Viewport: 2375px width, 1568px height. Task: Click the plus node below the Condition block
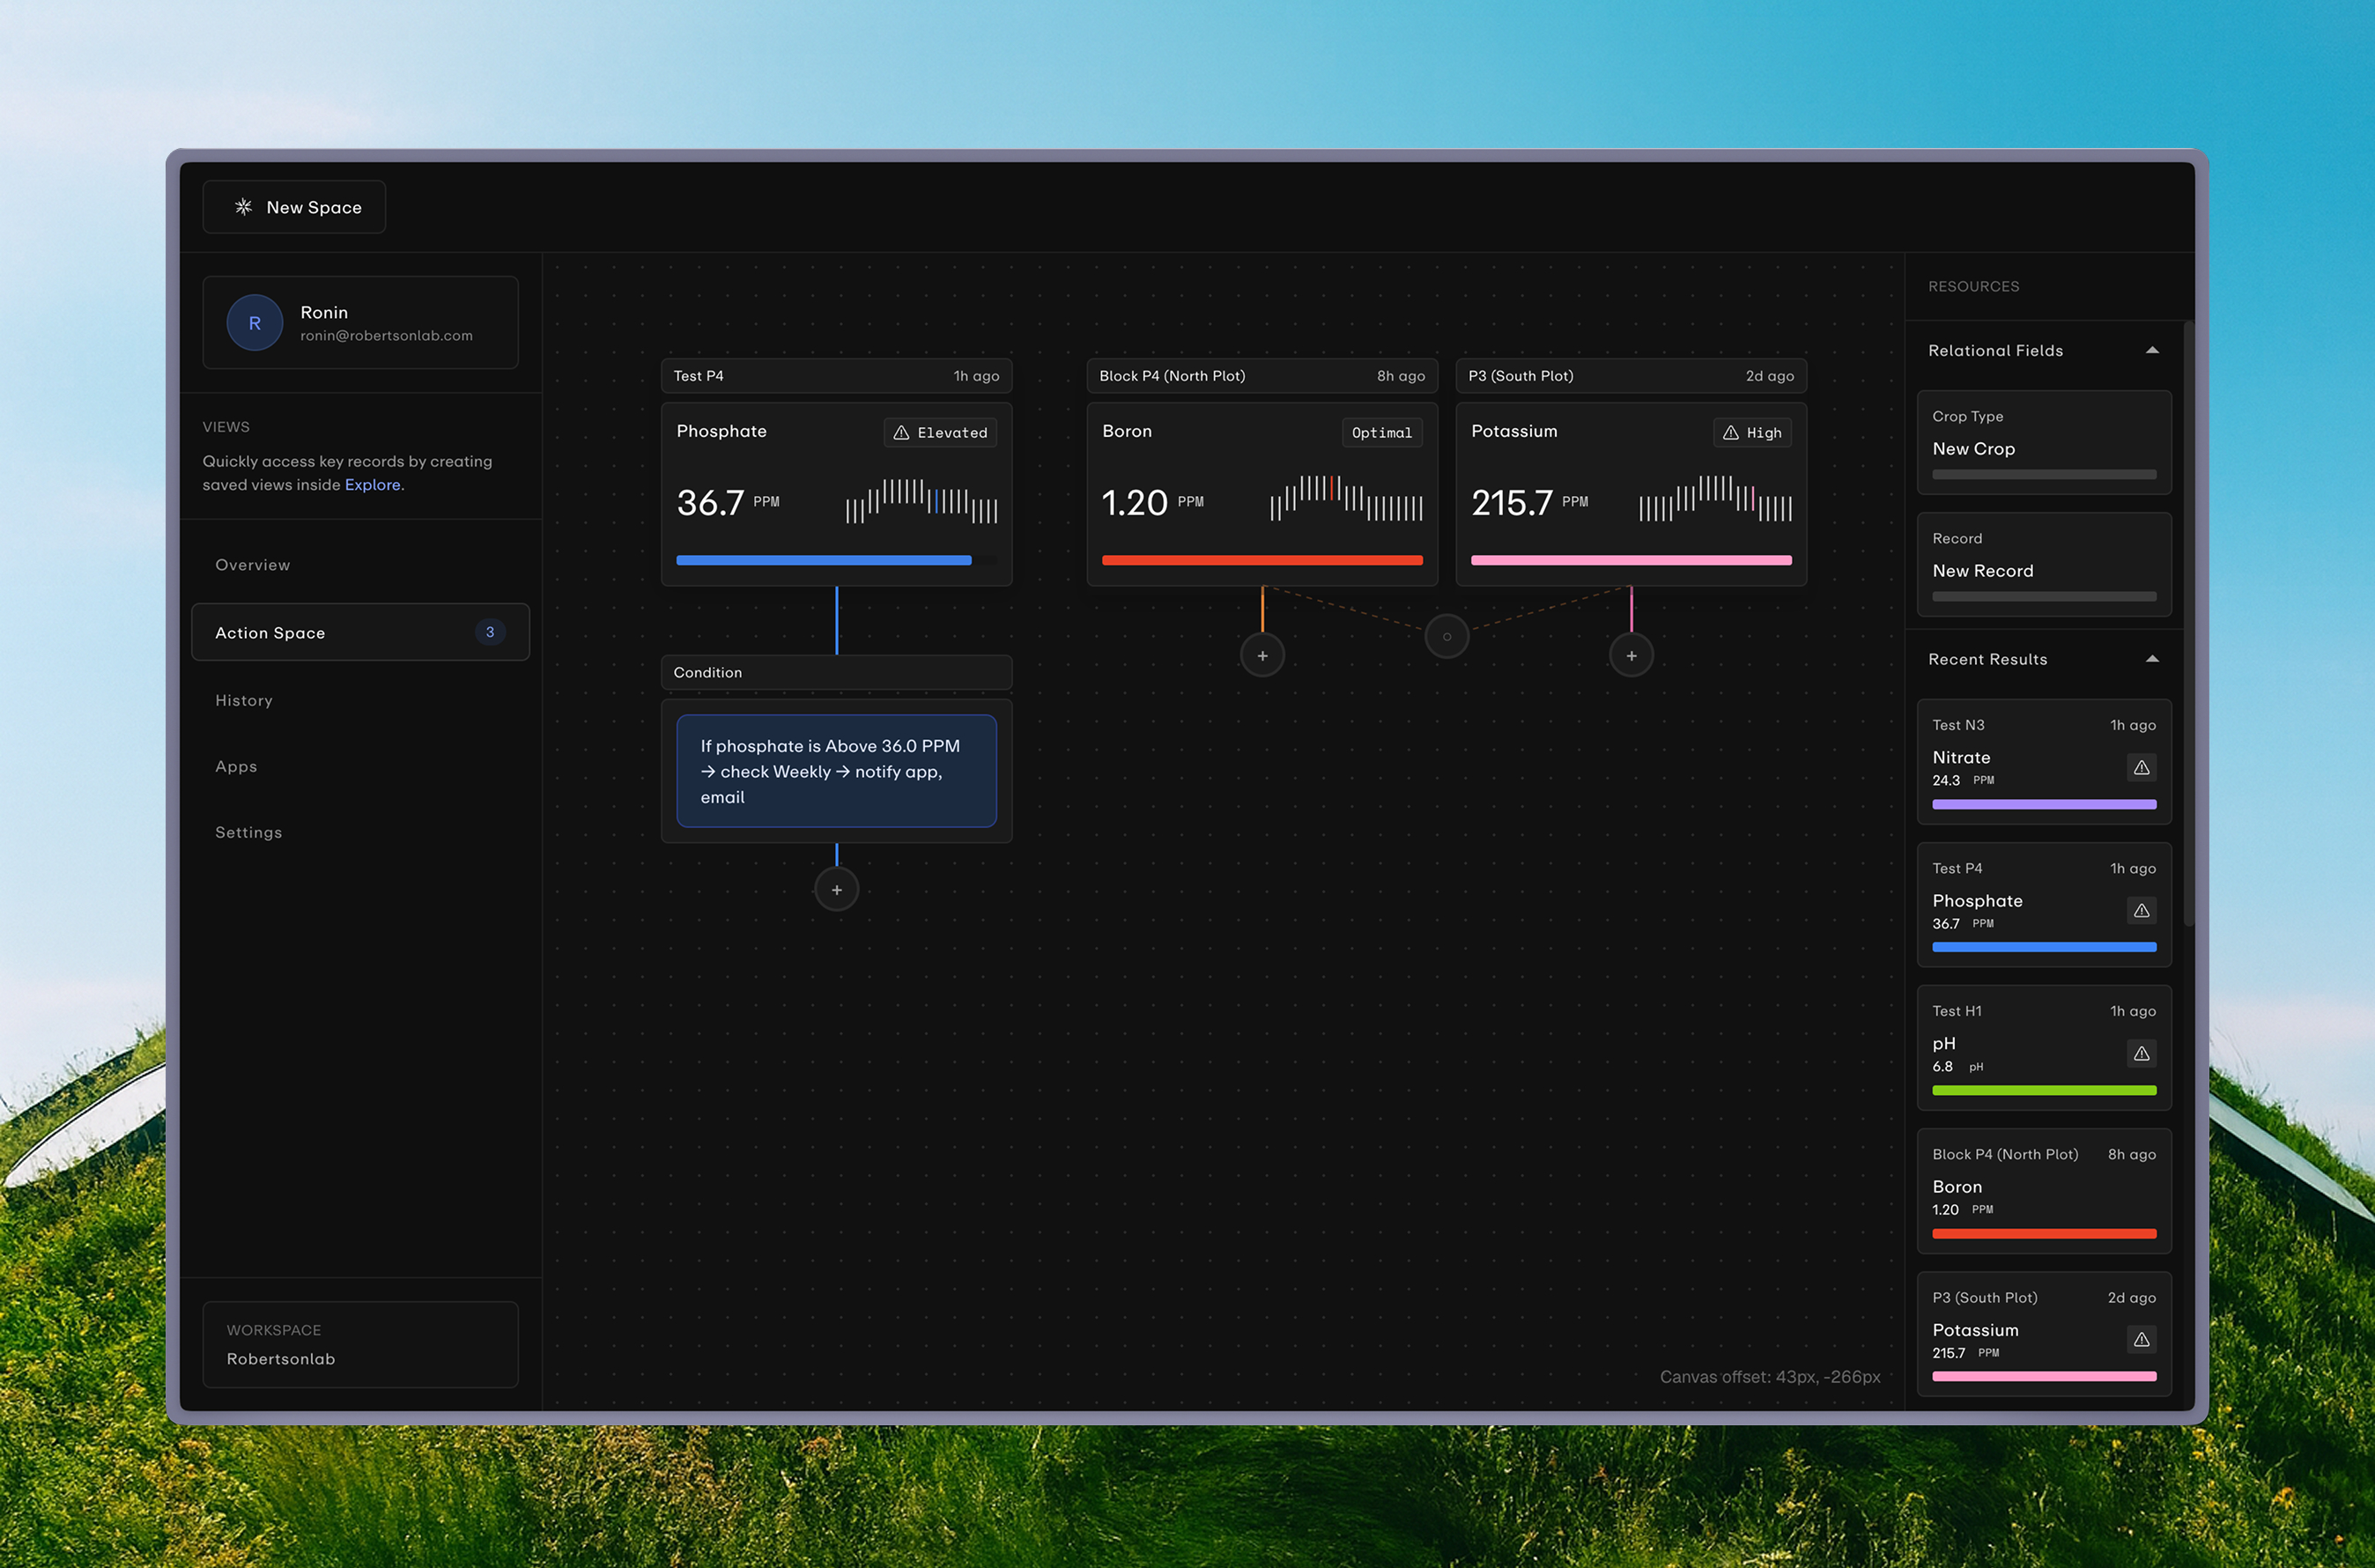836,888
